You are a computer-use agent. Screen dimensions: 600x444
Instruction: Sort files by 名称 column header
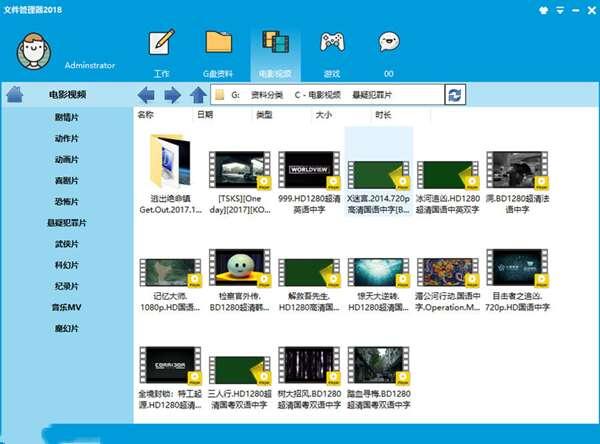tap(146, 116)
